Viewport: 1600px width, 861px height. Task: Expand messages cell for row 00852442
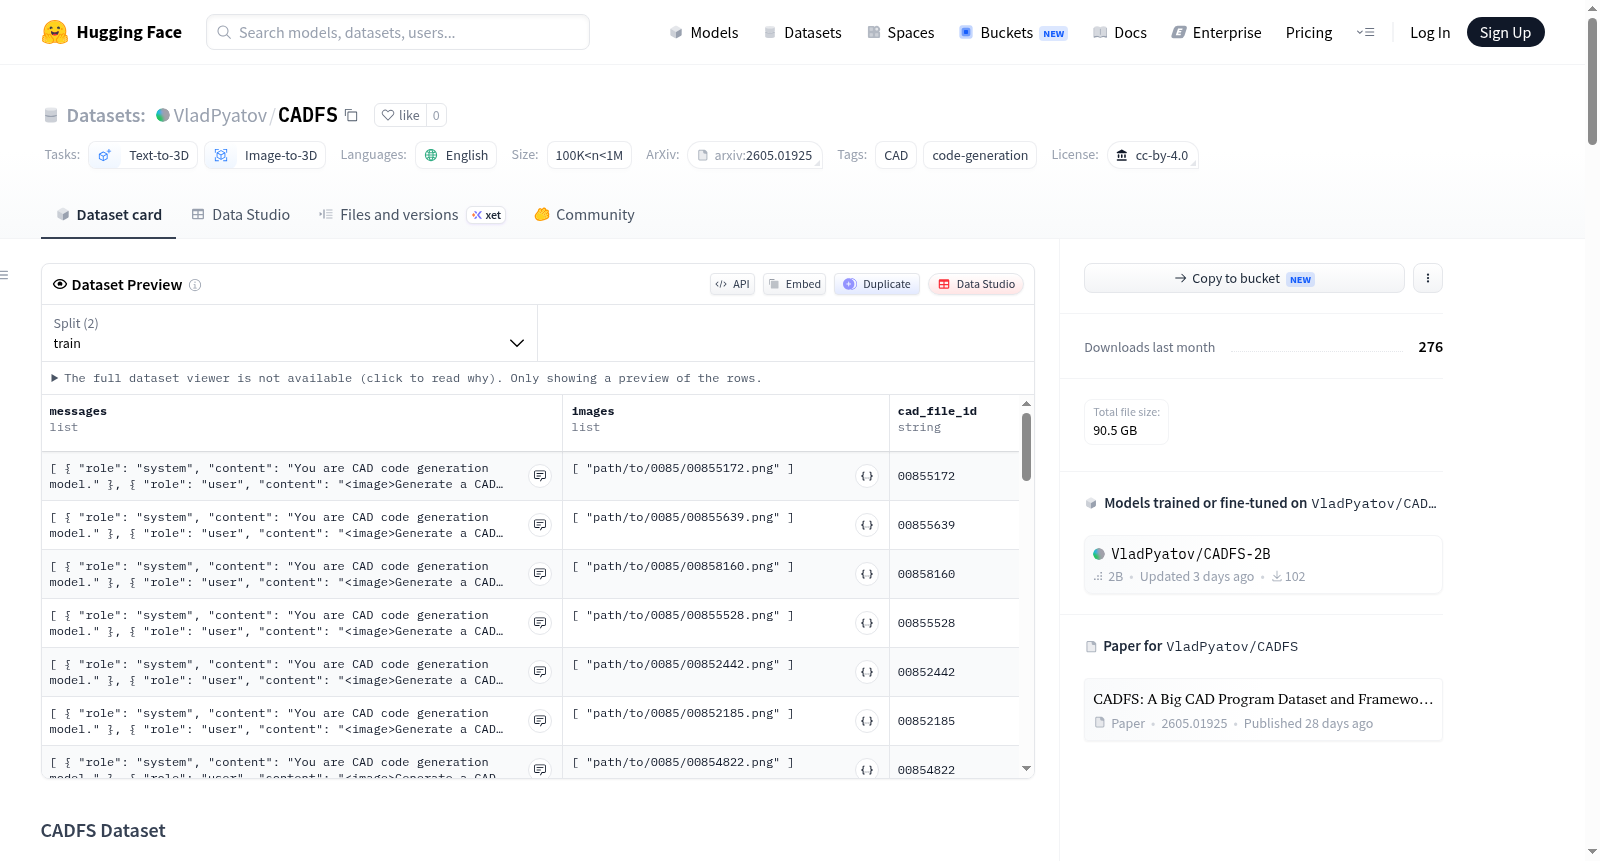point(540,672)
